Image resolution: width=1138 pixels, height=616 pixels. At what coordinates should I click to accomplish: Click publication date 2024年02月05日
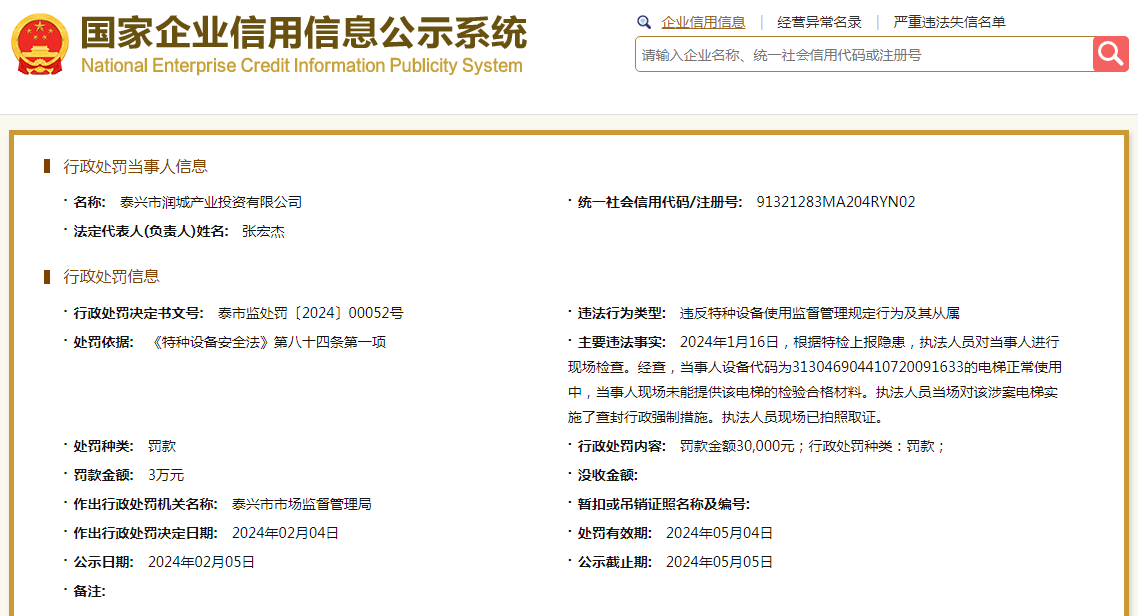click(x=201, y=562)
